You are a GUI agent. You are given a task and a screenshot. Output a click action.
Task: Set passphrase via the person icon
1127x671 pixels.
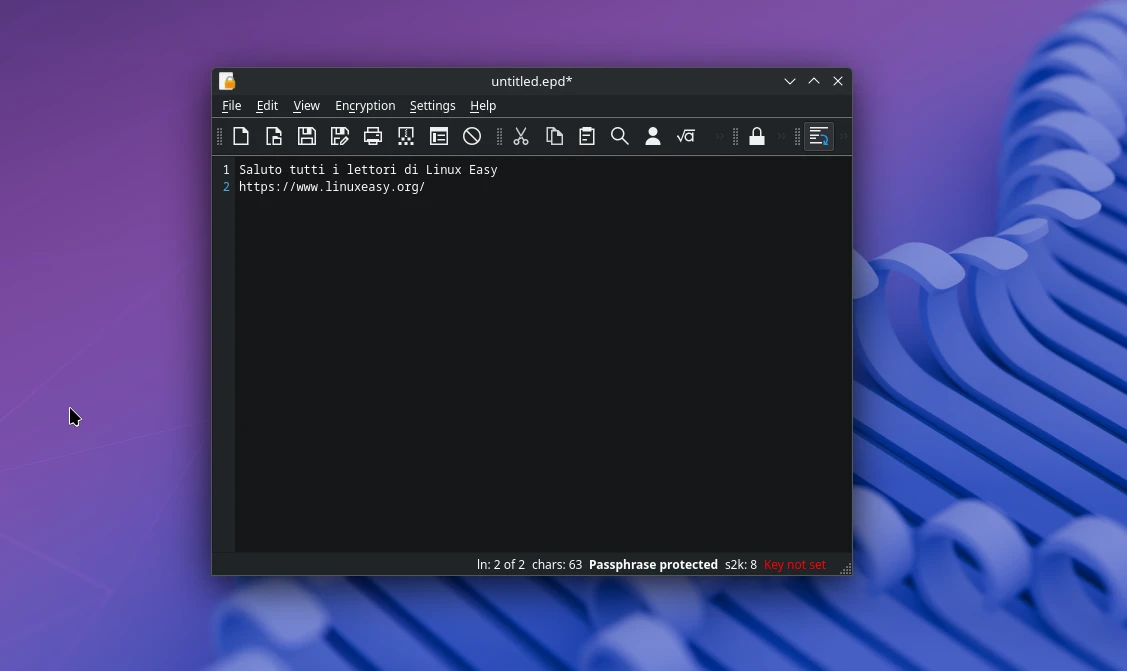pos(653,136)
